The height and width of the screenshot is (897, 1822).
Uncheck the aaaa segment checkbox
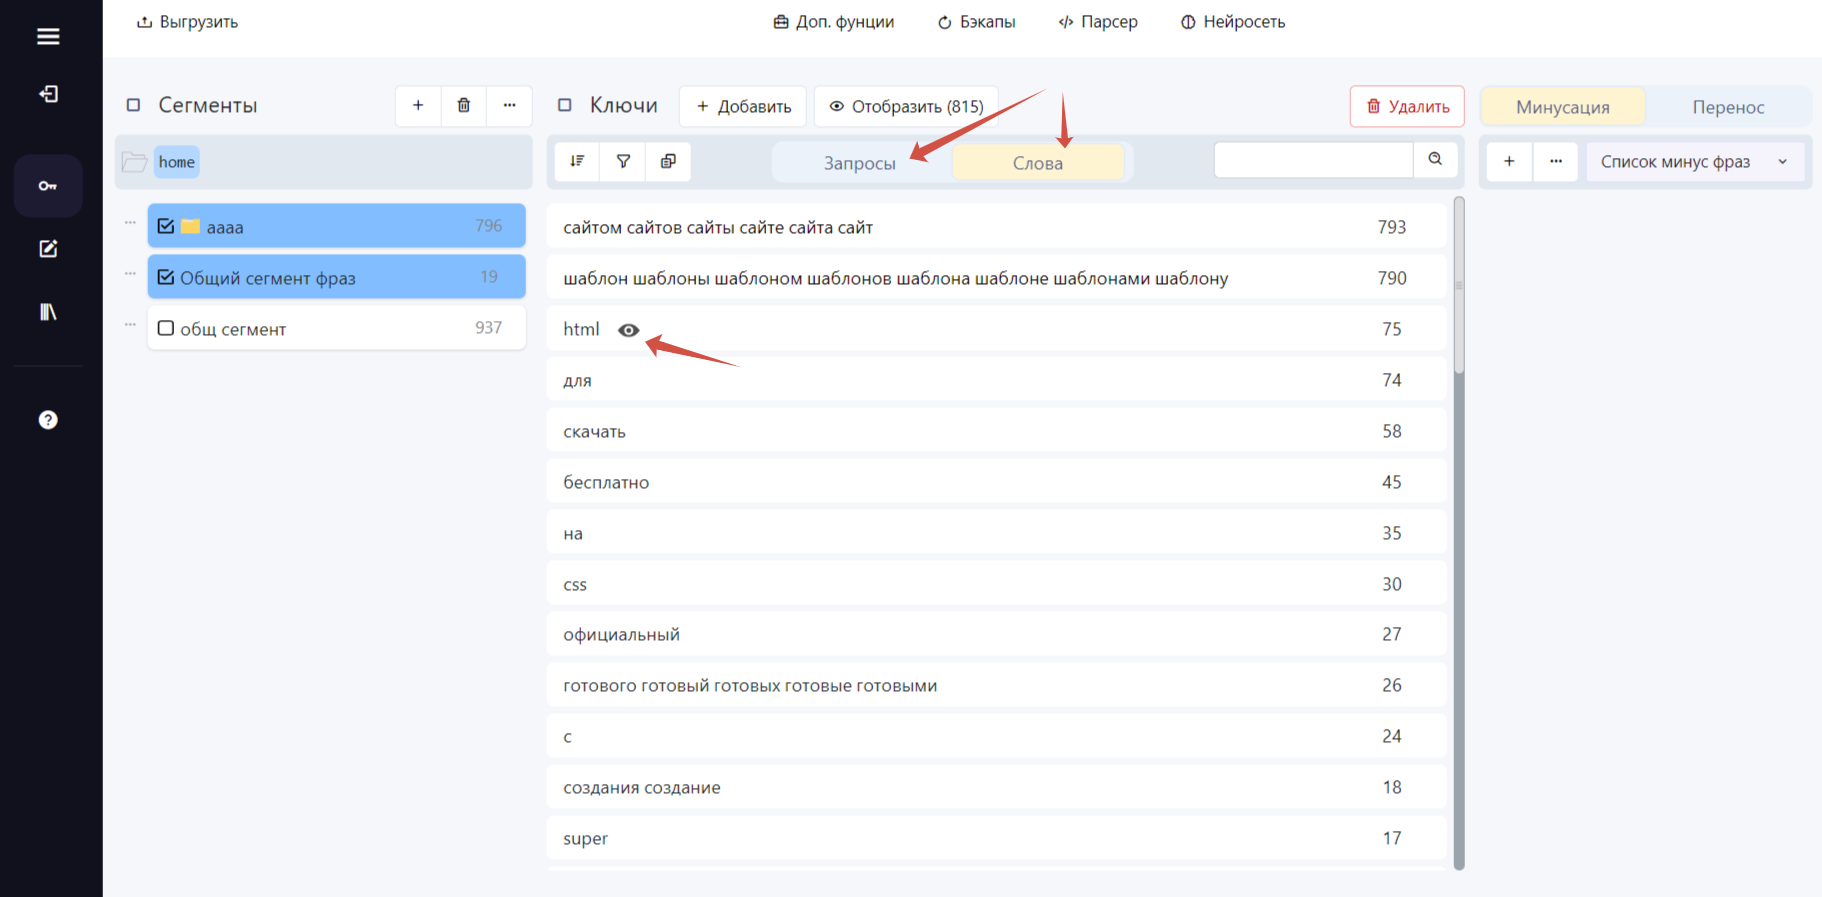(166, 226)
